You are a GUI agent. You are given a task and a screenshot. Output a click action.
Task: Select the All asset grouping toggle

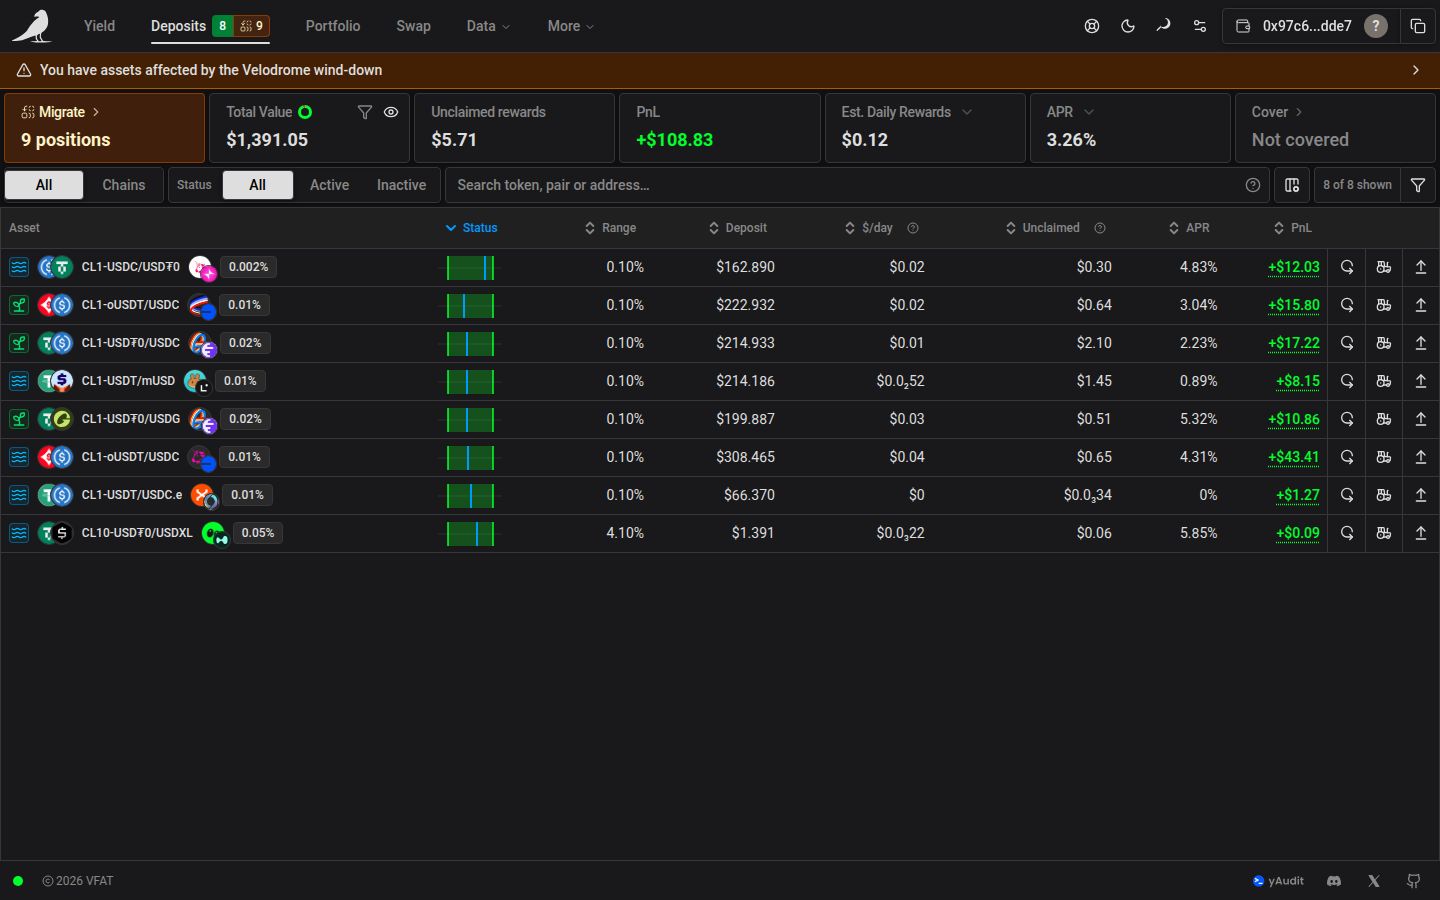(44, 185)
